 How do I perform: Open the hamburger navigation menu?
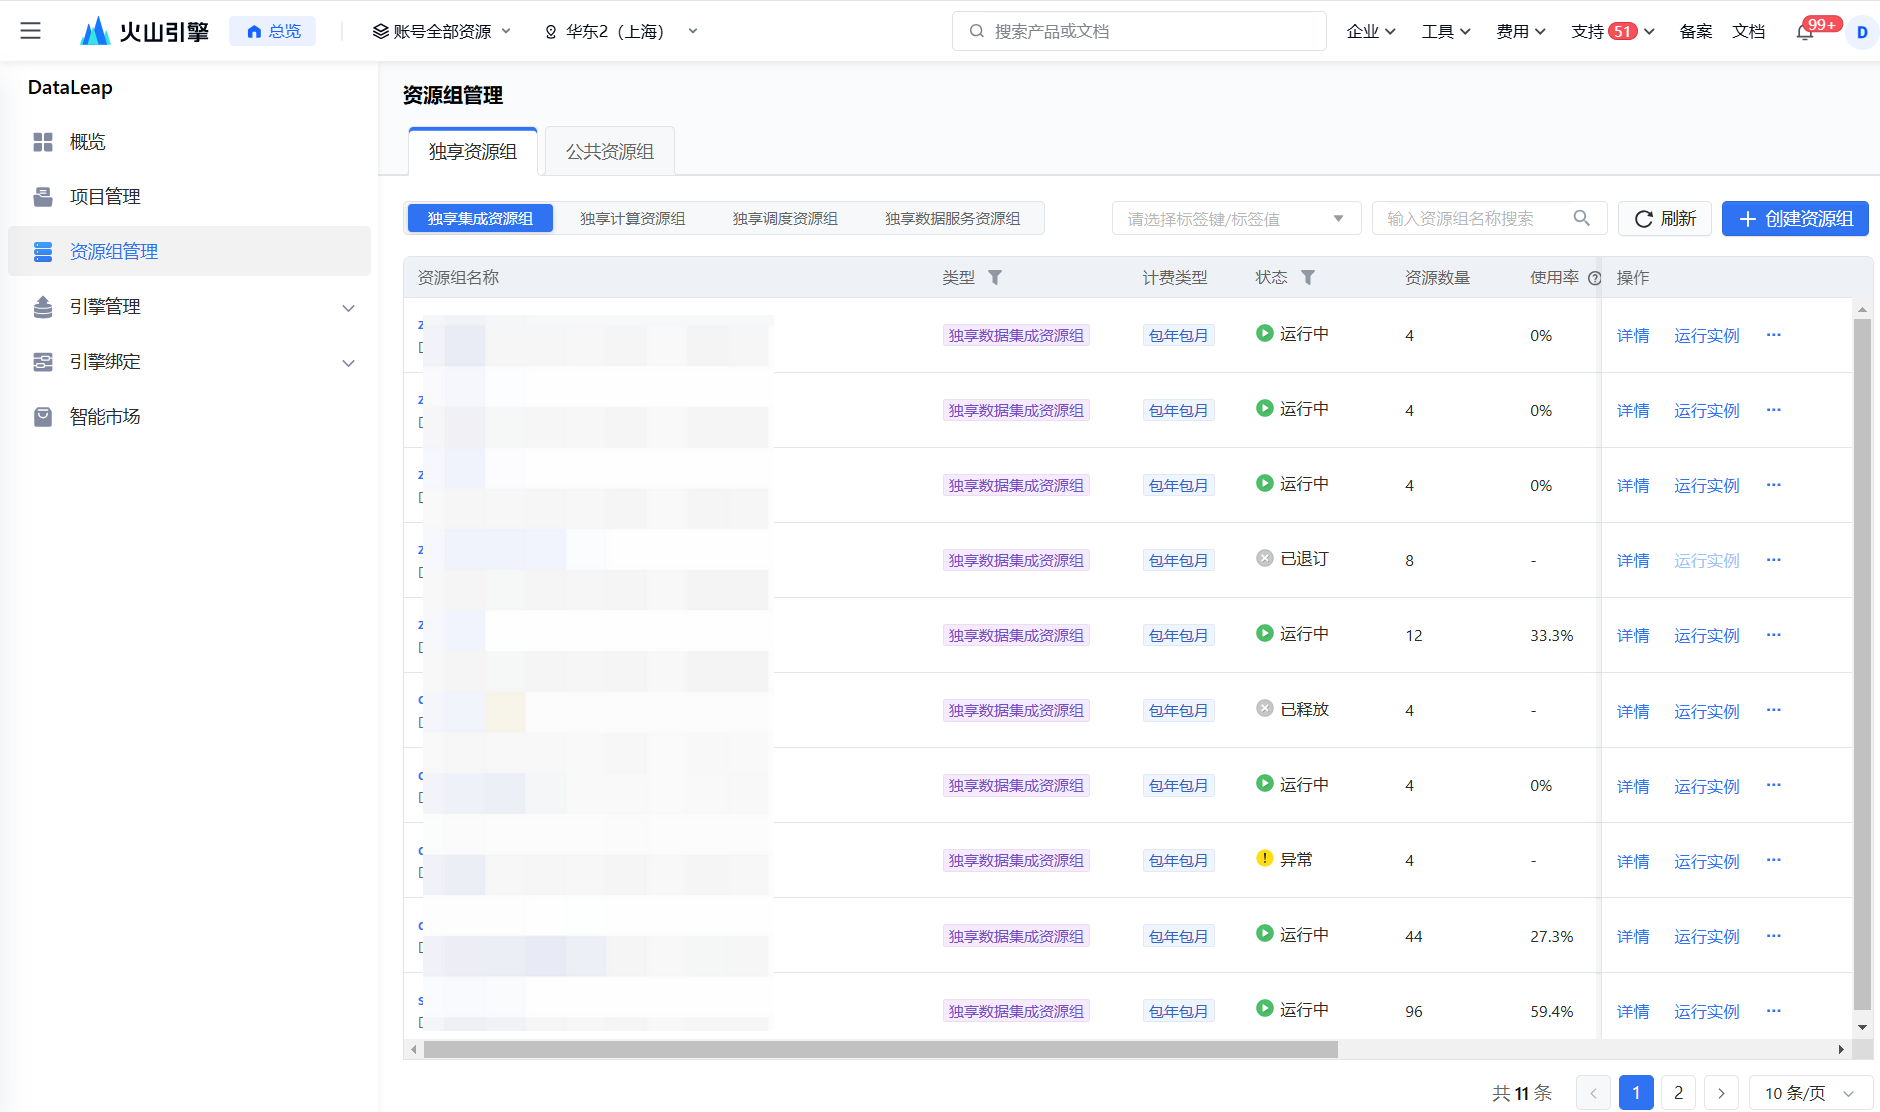pyautogui.click(x=31, y=31)
